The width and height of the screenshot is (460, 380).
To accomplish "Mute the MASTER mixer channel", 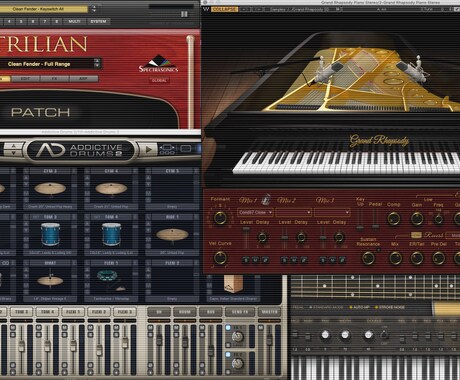I will coord(261,327).
